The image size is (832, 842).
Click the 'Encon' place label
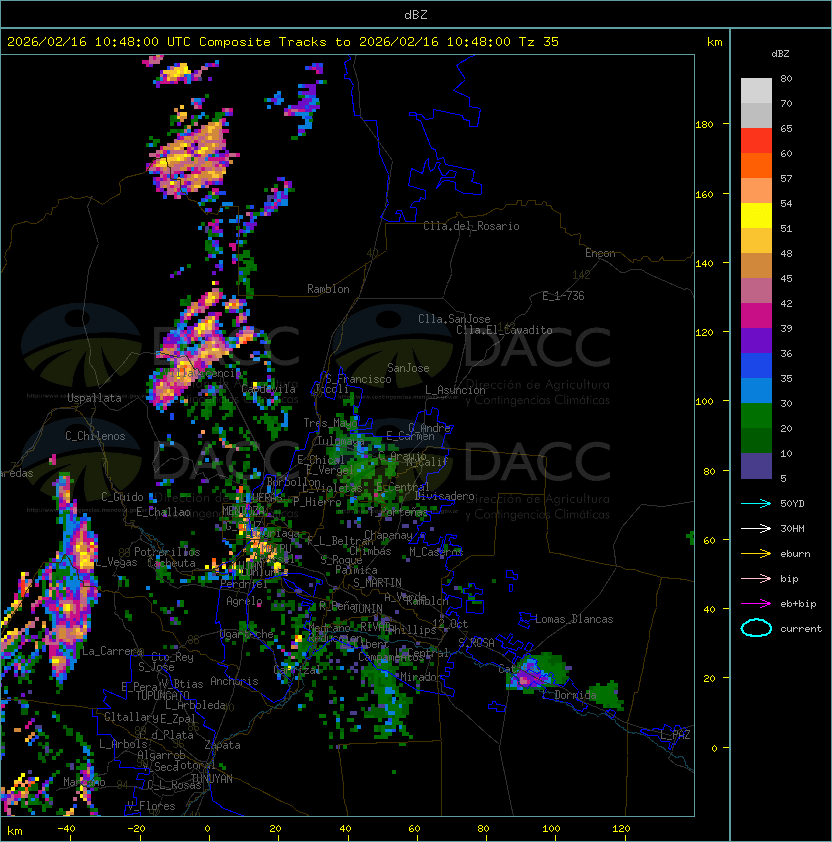click(x=600, y=253)
